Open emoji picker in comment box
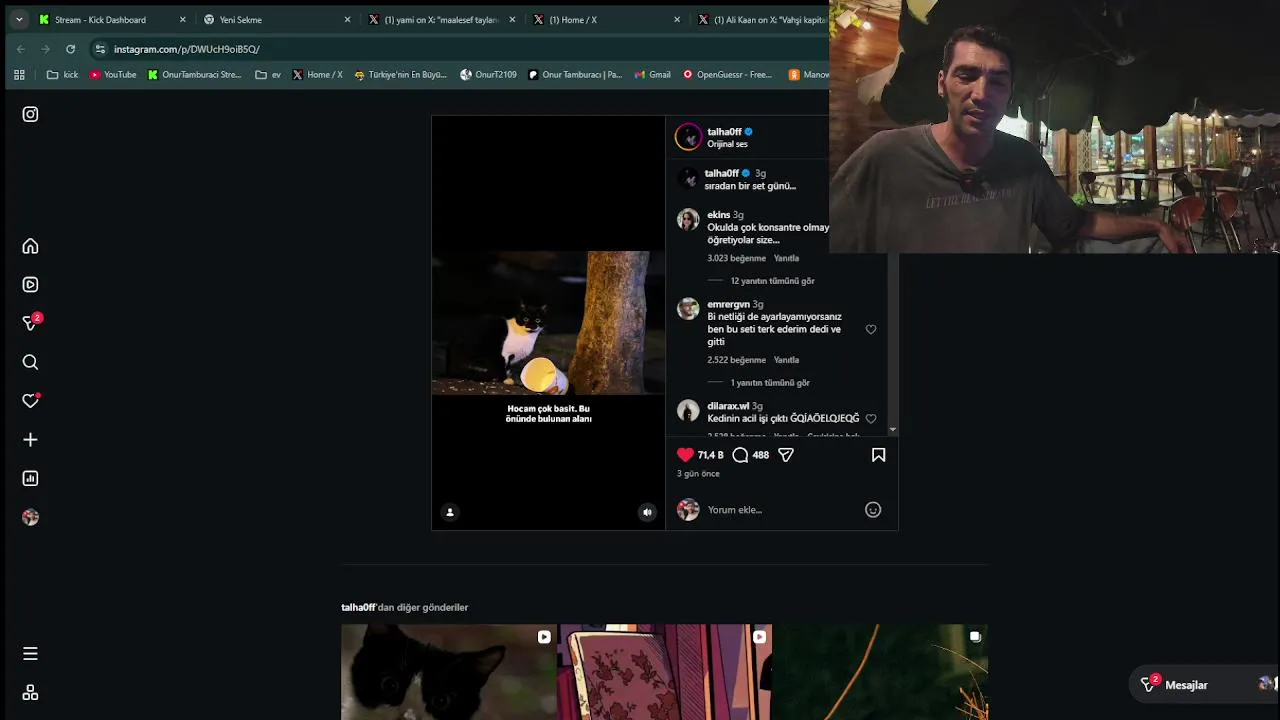The width and height of the screenshot is (1280, 720). point(873,510)
